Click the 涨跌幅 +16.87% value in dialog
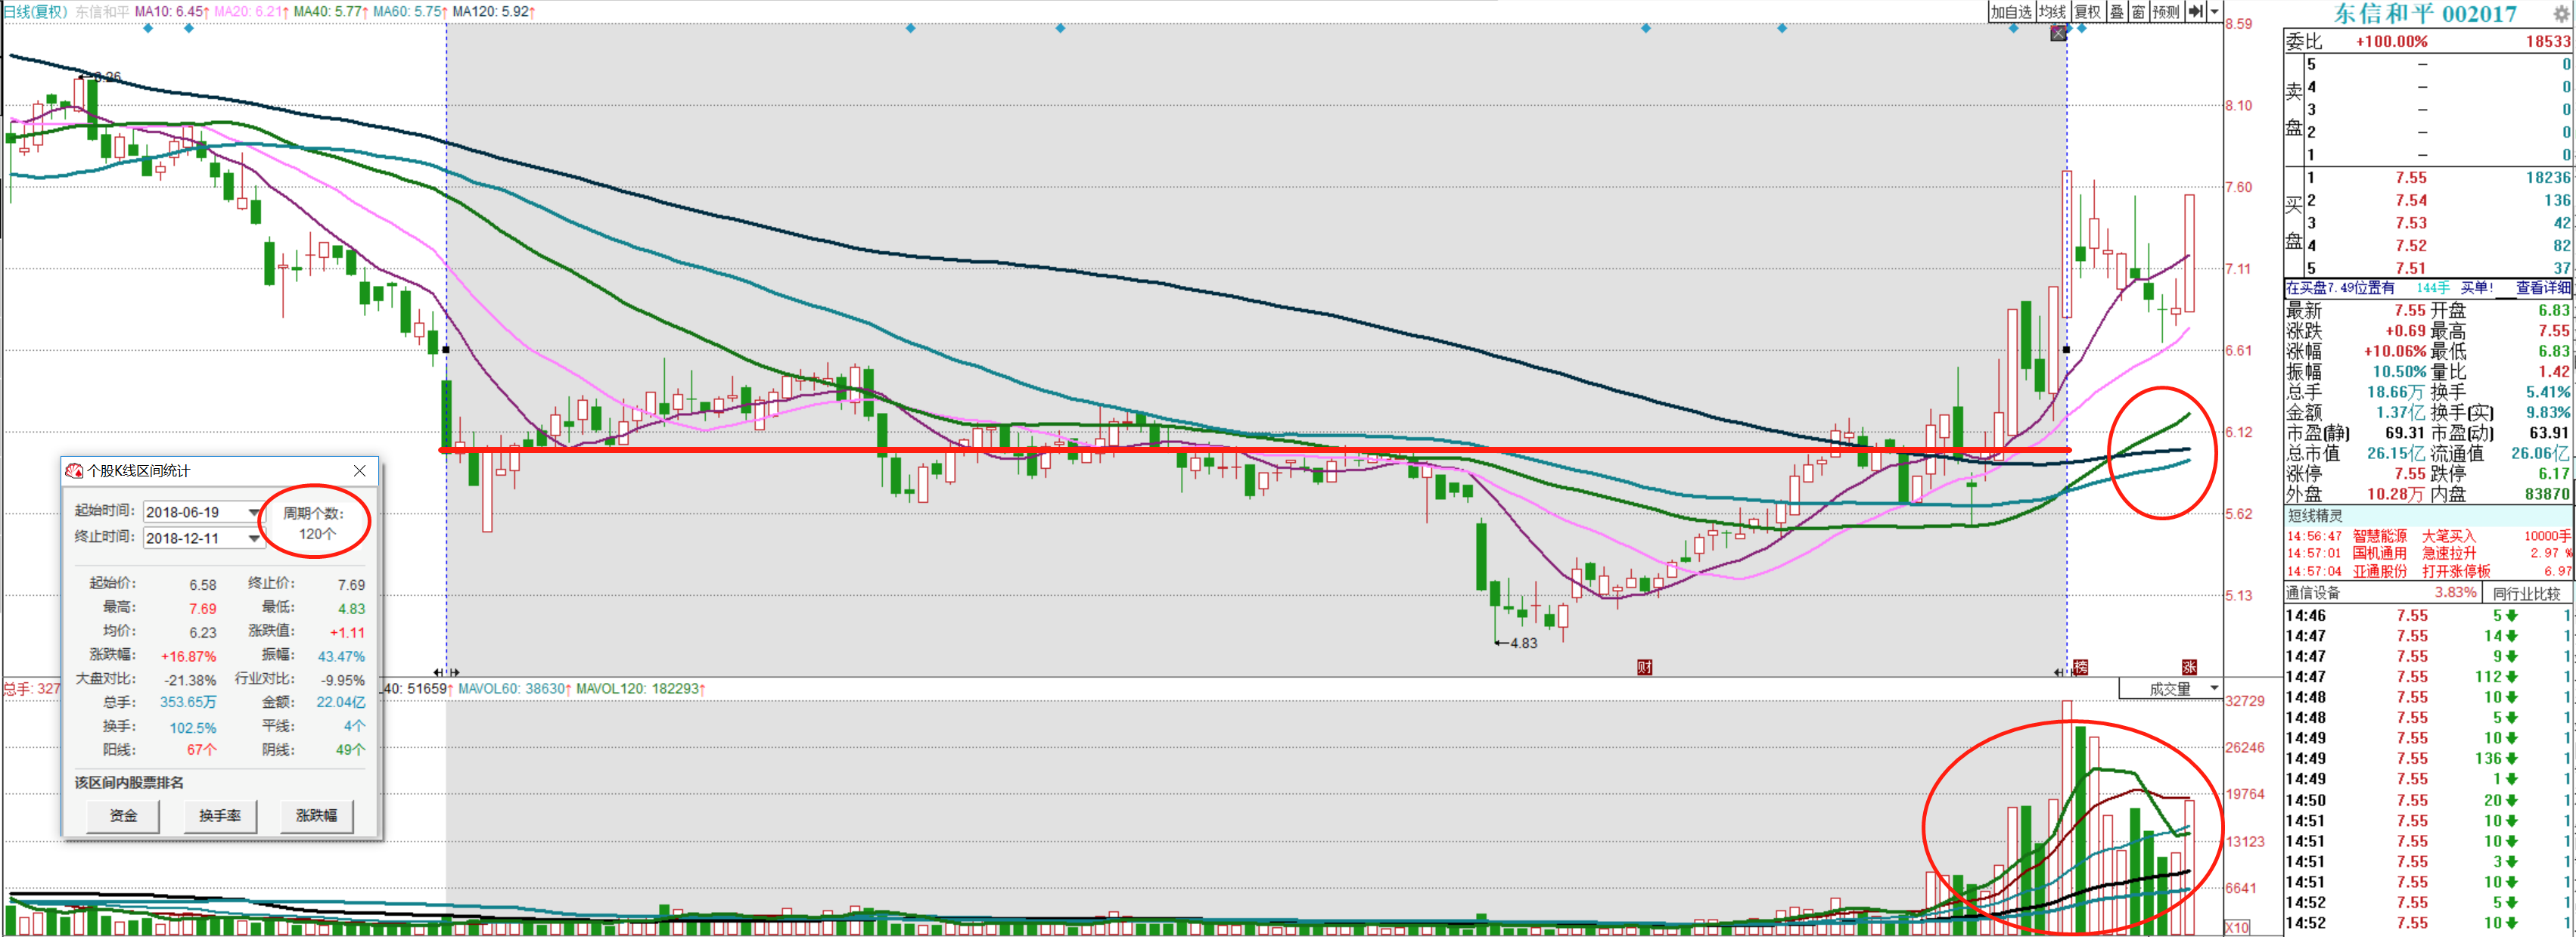Screen dimensions: 2576x937 click(188, 657)
